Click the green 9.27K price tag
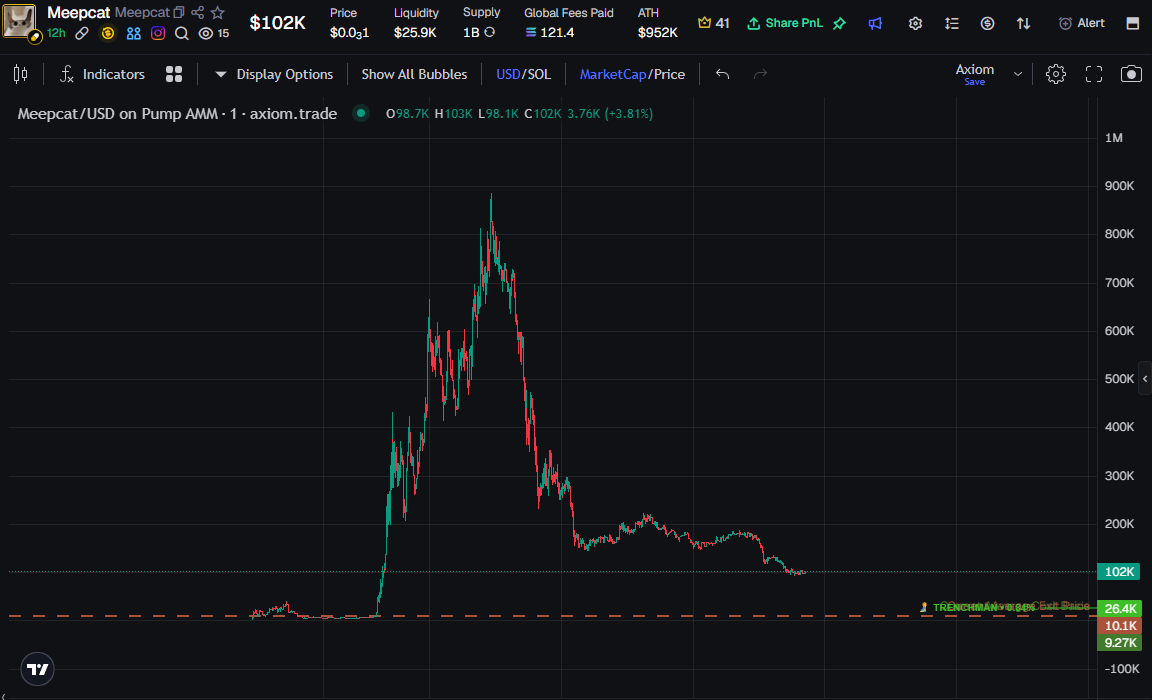 click(1119, 643)
